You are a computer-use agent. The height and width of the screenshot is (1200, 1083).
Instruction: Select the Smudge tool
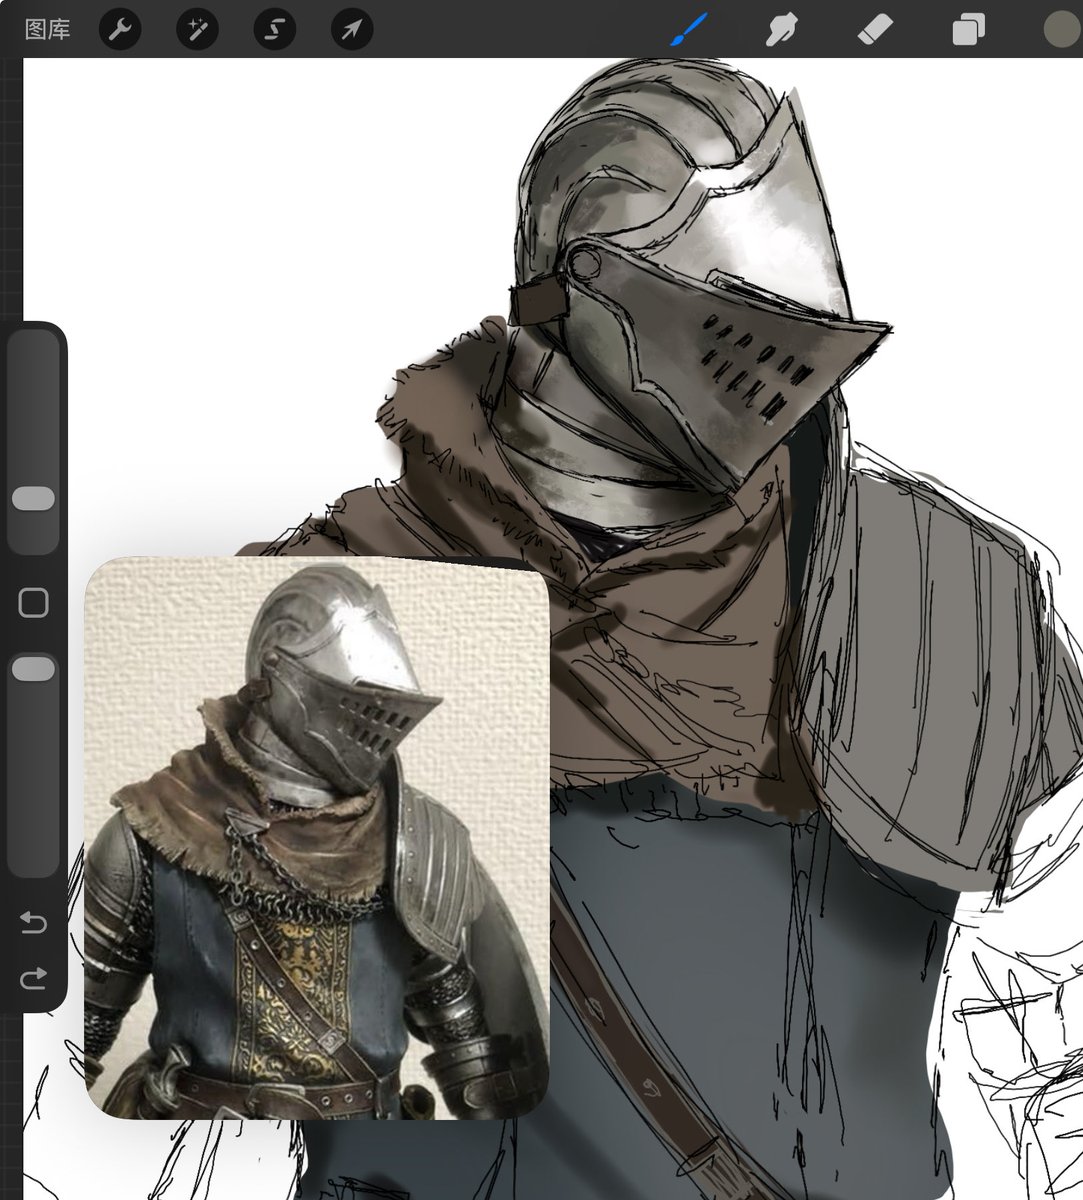click(x=782, y=29)
